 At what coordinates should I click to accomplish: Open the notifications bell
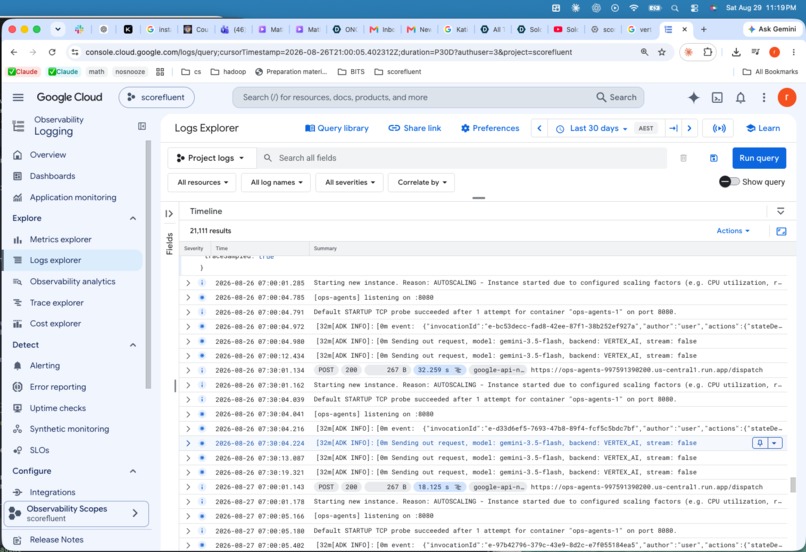(x=740, y=97)
